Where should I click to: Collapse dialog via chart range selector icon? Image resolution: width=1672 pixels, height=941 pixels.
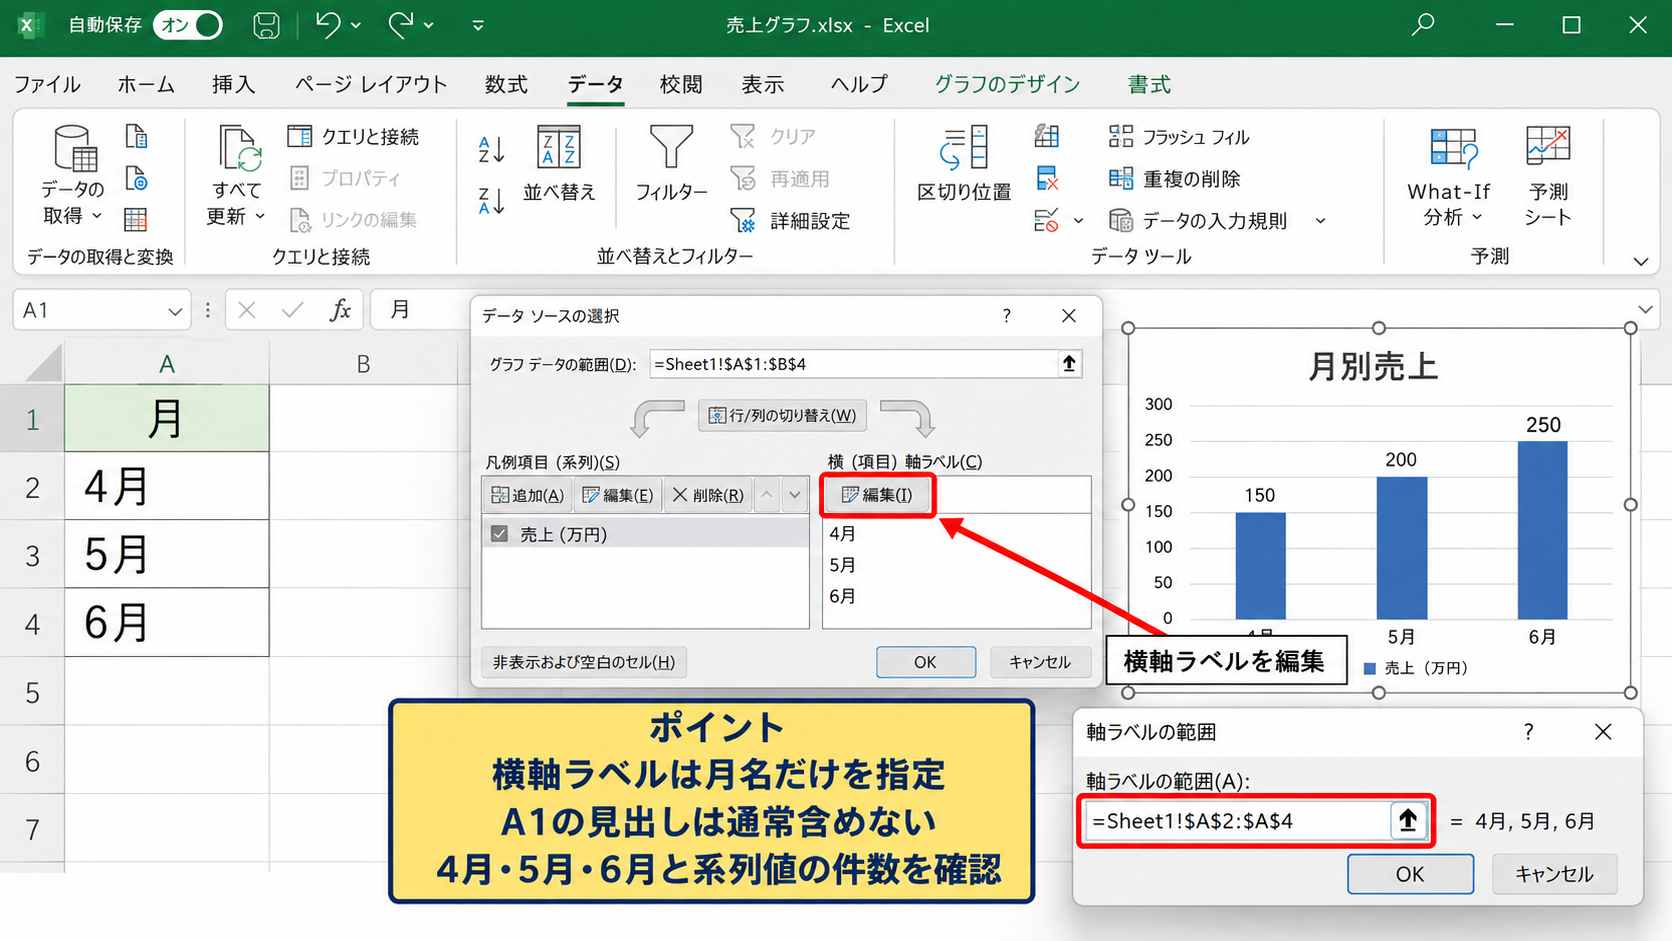(x=1069, y=364)
